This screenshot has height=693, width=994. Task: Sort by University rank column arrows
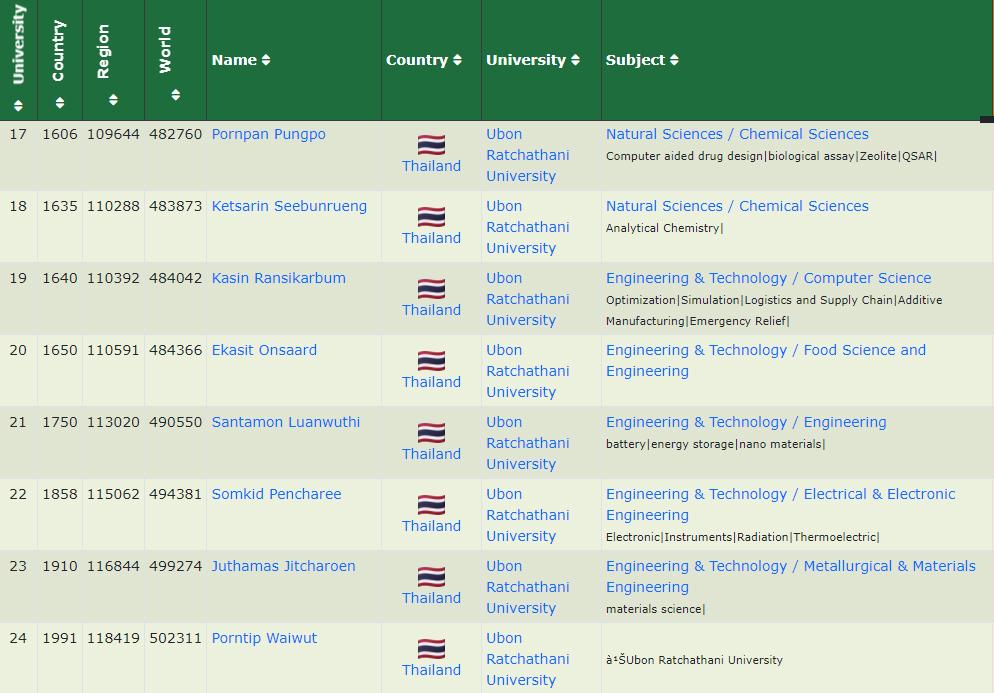tap(18, 105)
